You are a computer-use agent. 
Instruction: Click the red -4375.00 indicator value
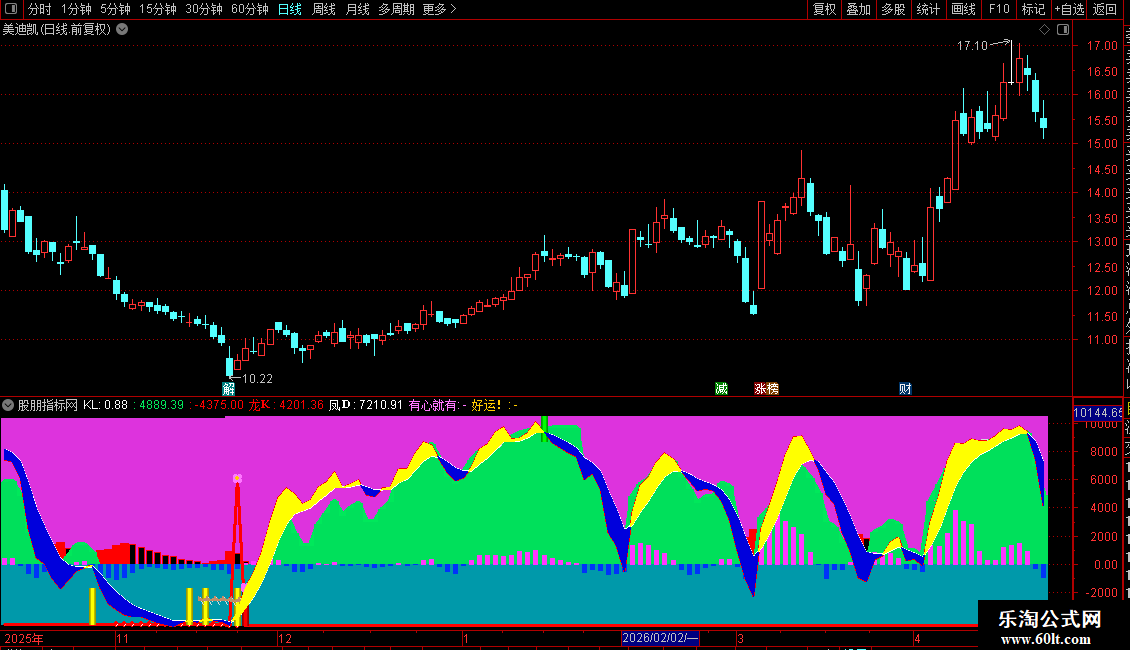tap(219, 405)
